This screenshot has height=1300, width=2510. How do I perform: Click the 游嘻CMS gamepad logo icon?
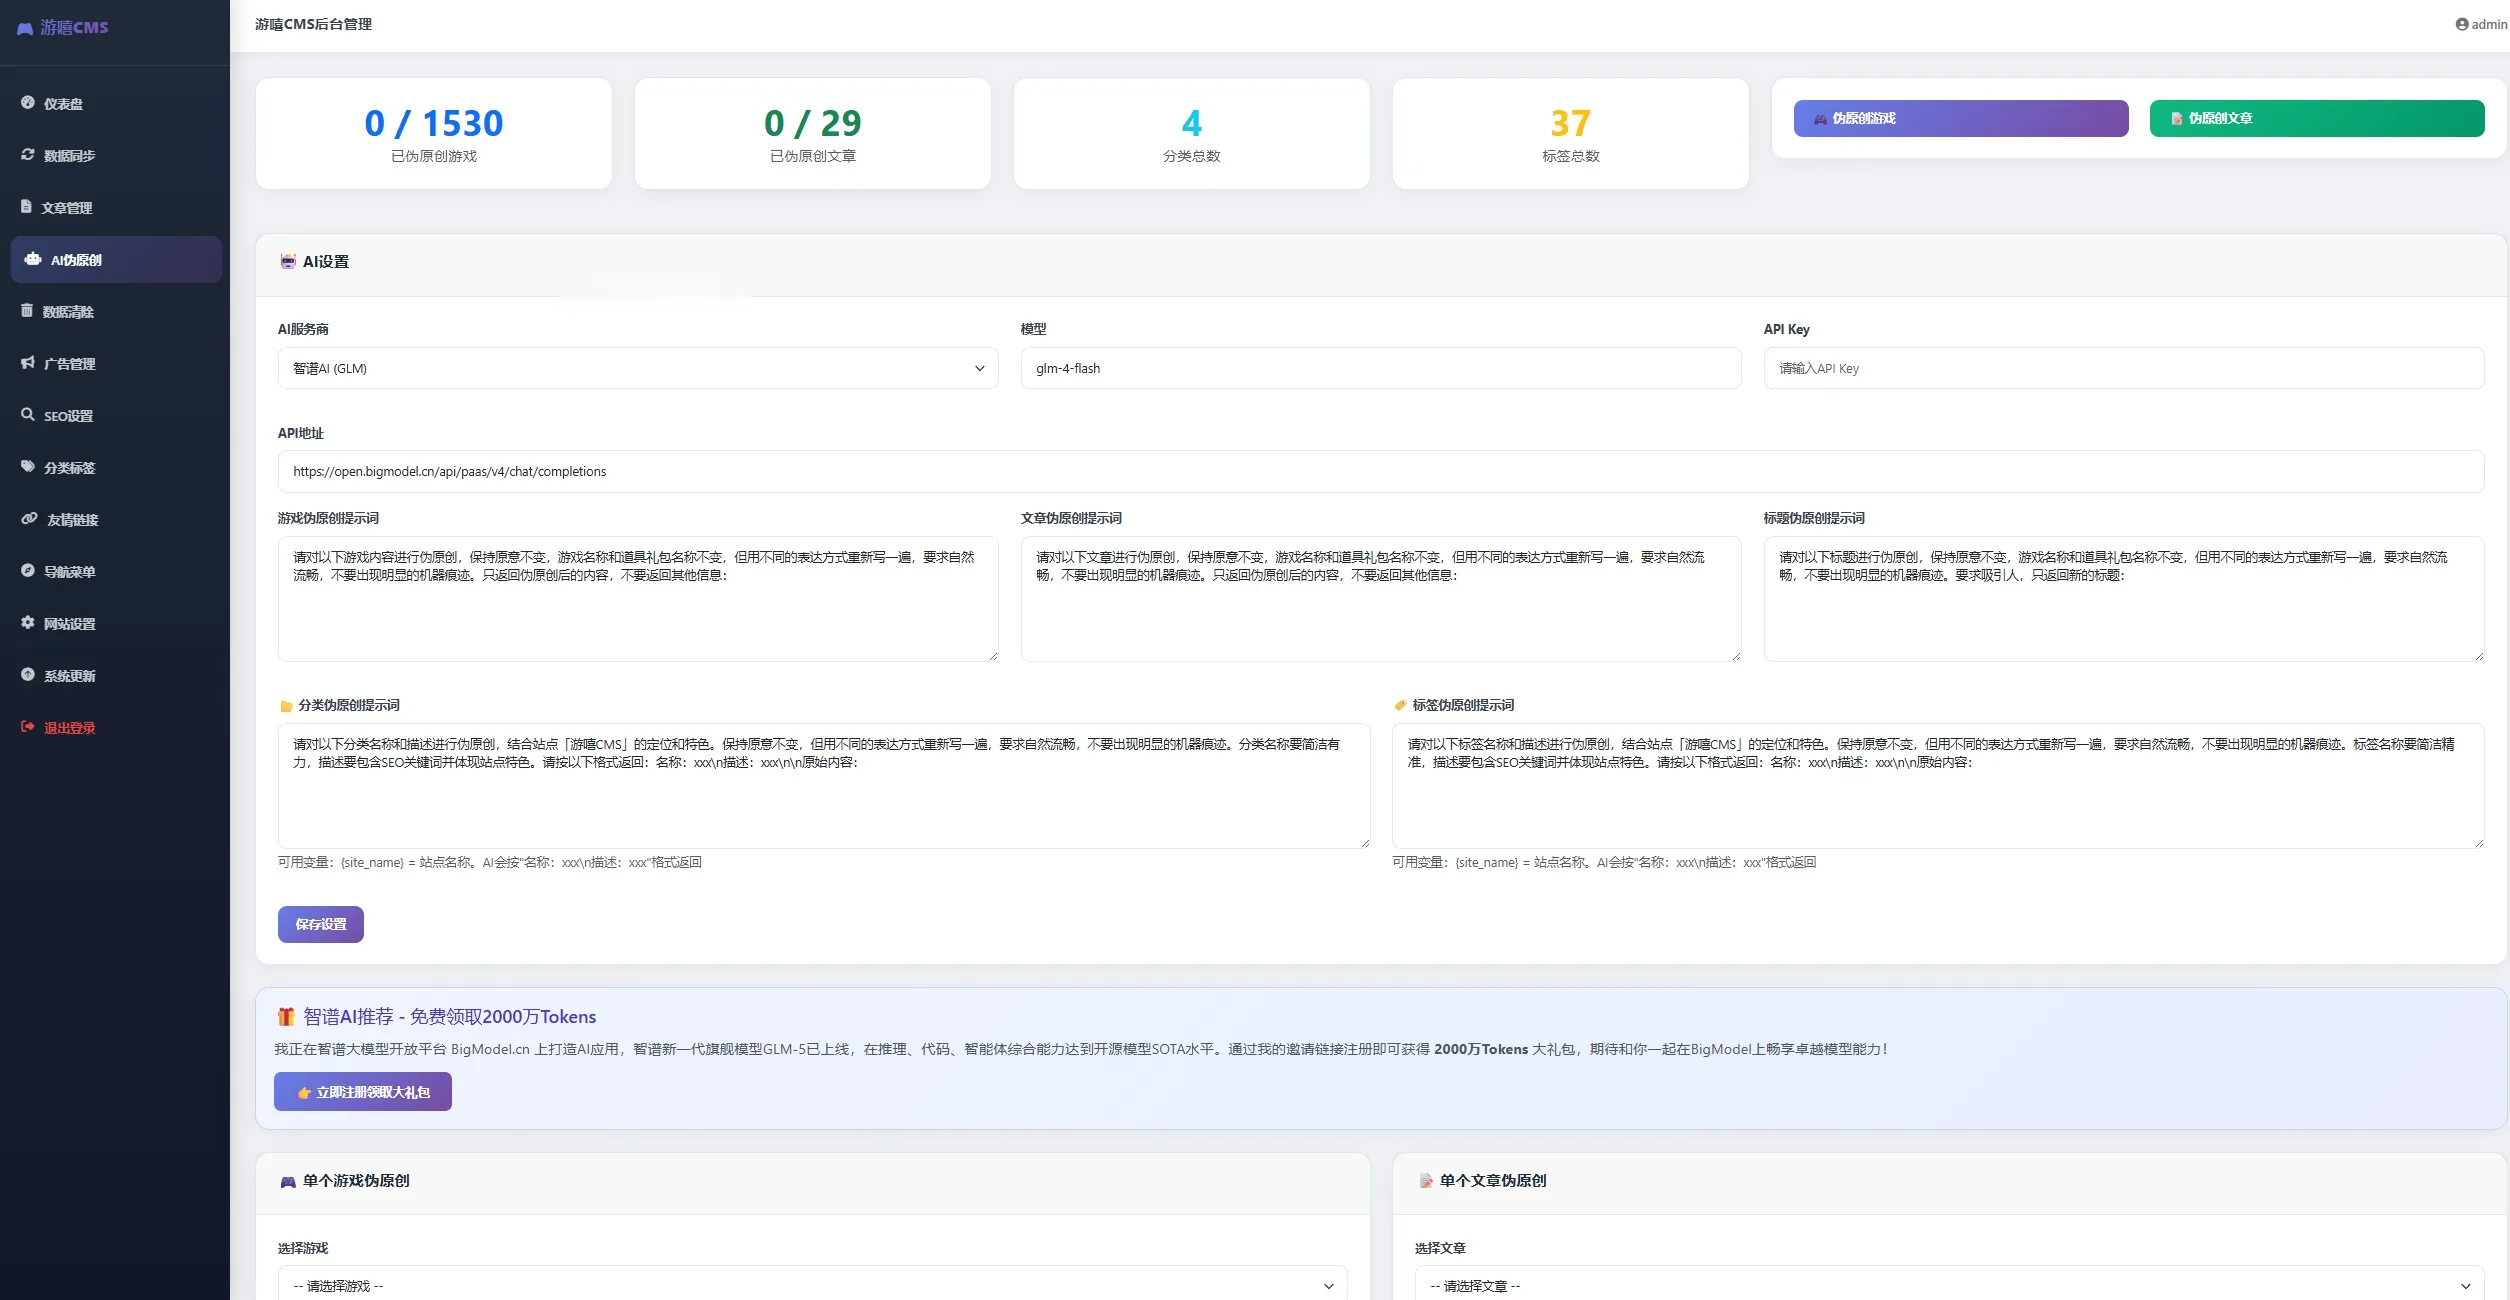coord(25,28)
